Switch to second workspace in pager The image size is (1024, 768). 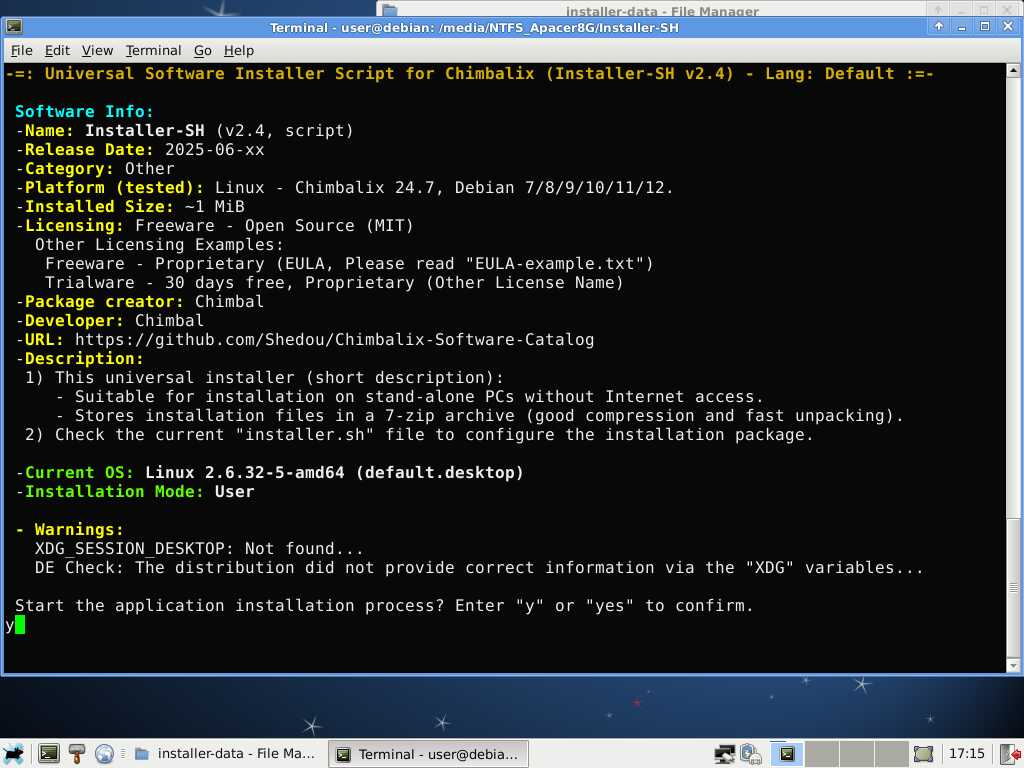click(x=822, y=754)
